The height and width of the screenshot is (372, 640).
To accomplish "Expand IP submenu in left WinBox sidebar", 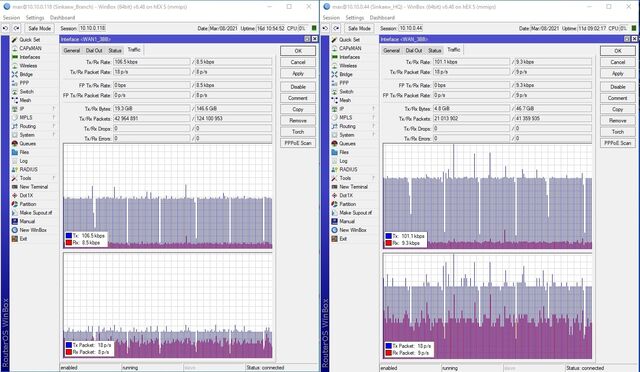I will pos(53,109).
